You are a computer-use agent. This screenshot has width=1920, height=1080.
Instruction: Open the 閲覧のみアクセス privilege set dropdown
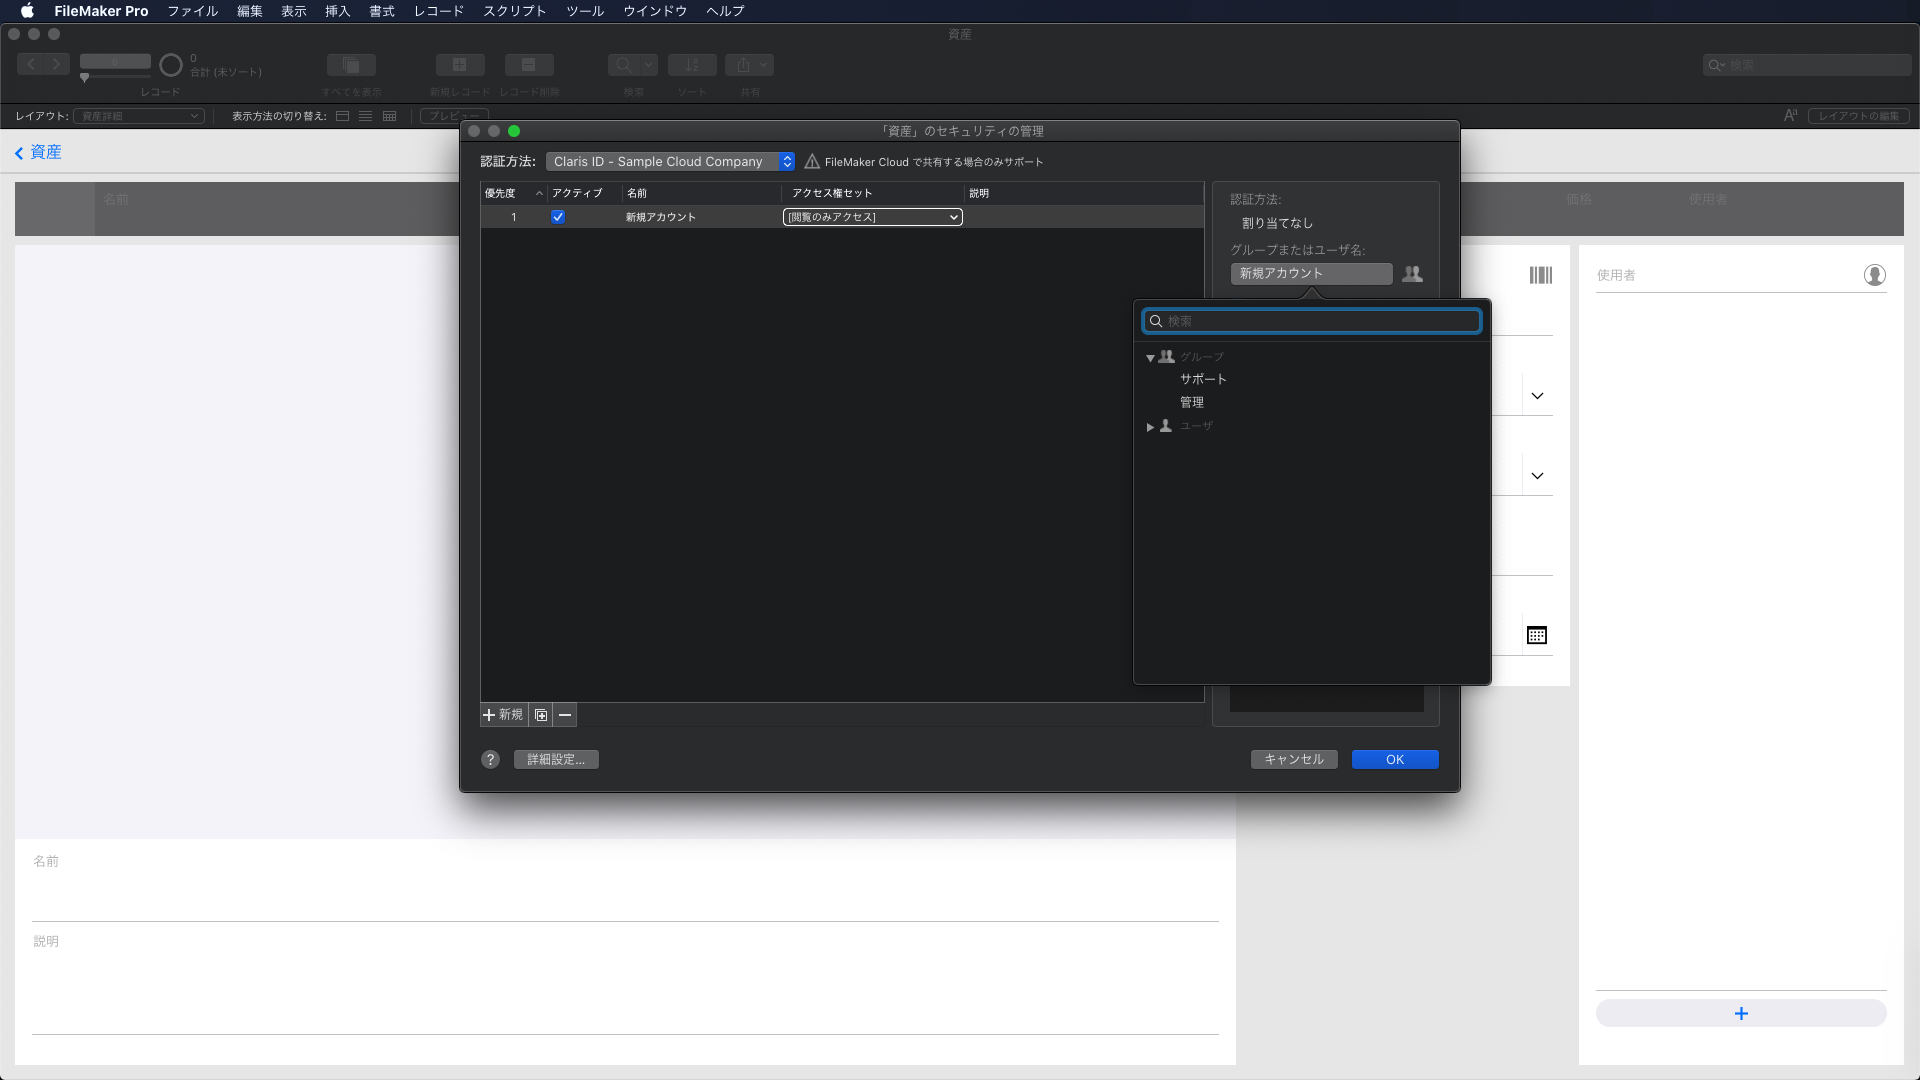coord(872,217)
